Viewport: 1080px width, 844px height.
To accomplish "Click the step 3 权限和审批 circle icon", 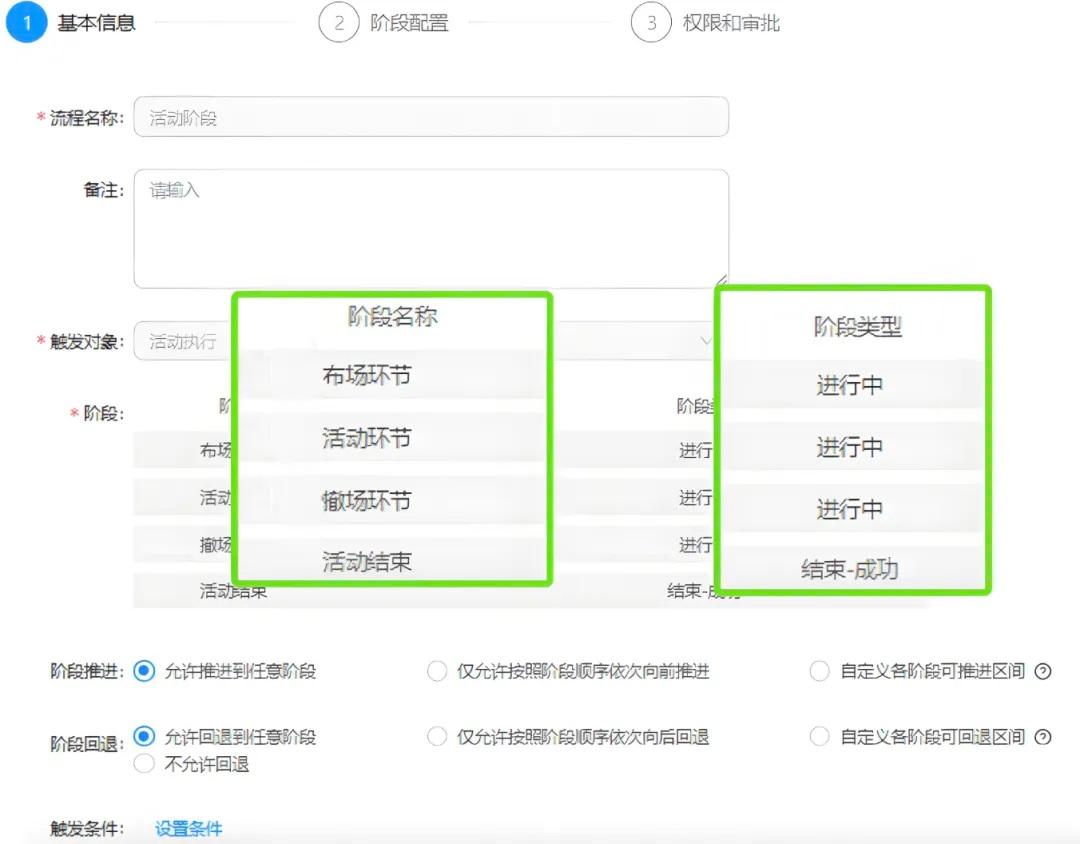I will point(652,21).
